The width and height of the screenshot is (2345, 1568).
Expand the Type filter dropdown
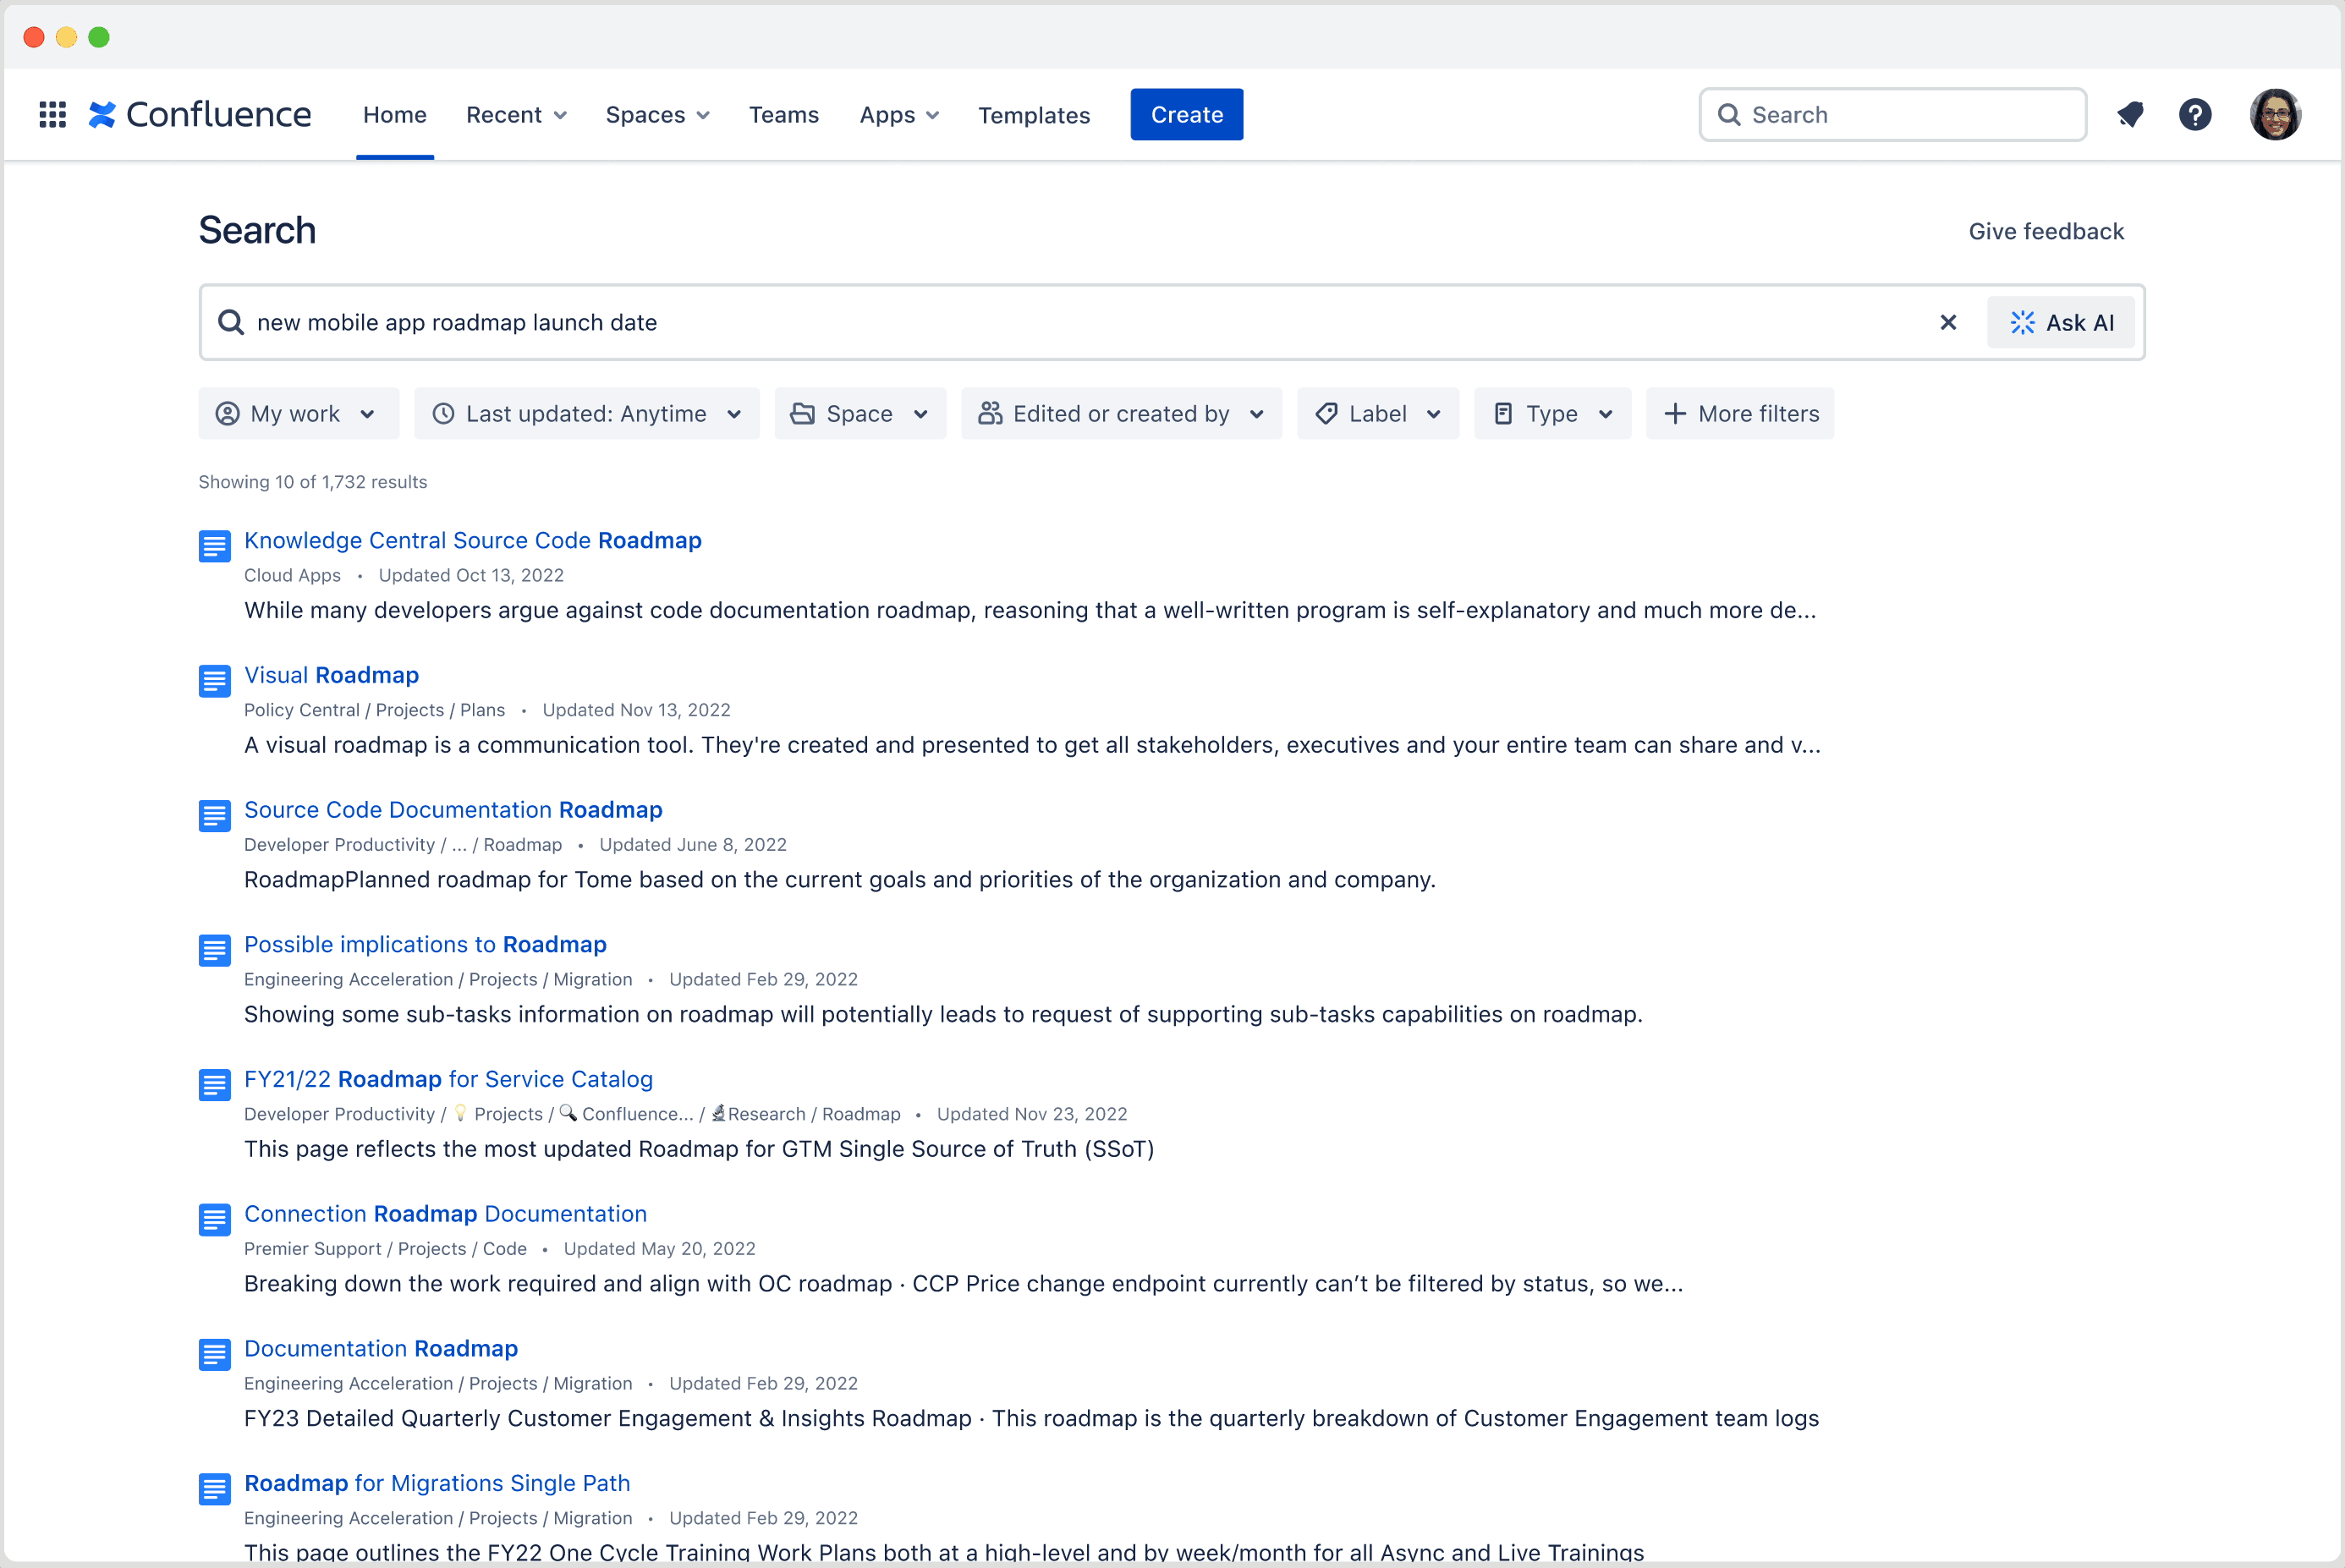1551,413
